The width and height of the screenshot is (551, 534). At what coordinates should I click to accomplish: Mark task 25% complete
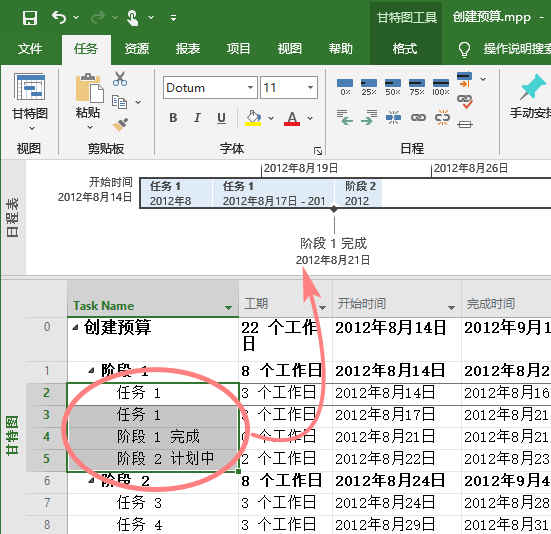[x=369, y=86]
